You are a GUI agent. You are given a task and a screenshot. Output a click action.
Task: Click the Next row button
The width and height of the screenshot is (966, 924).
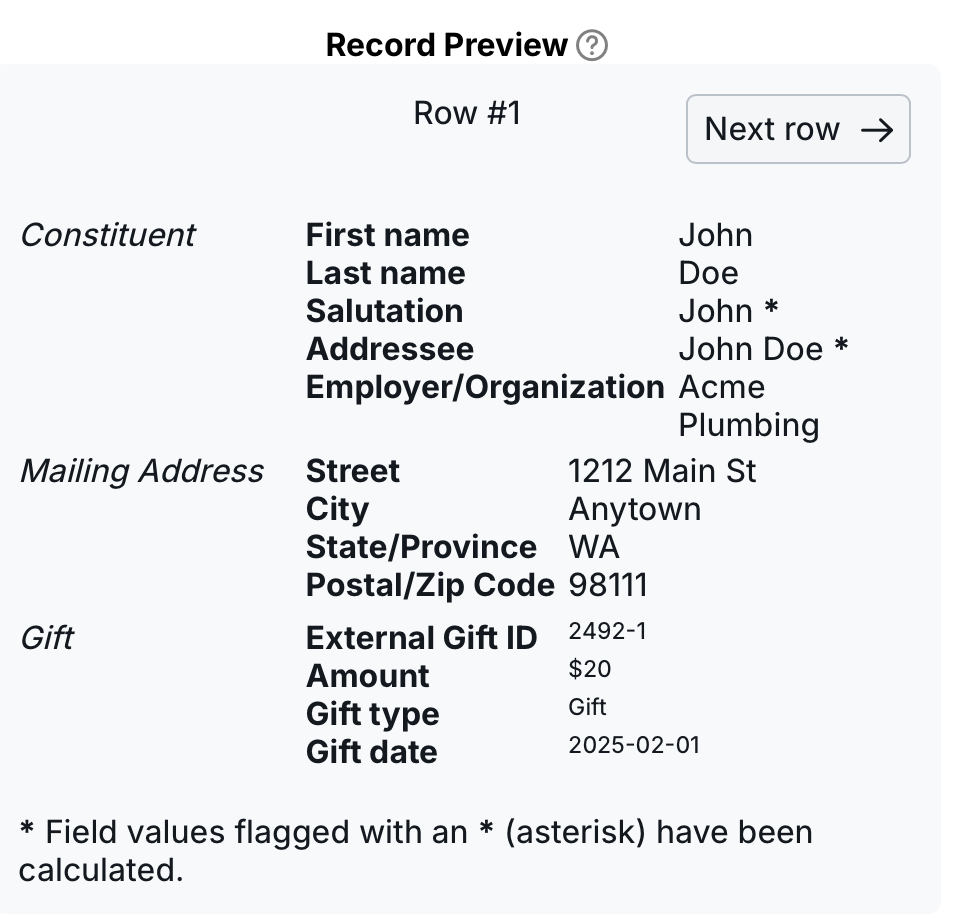pos(797,129)
